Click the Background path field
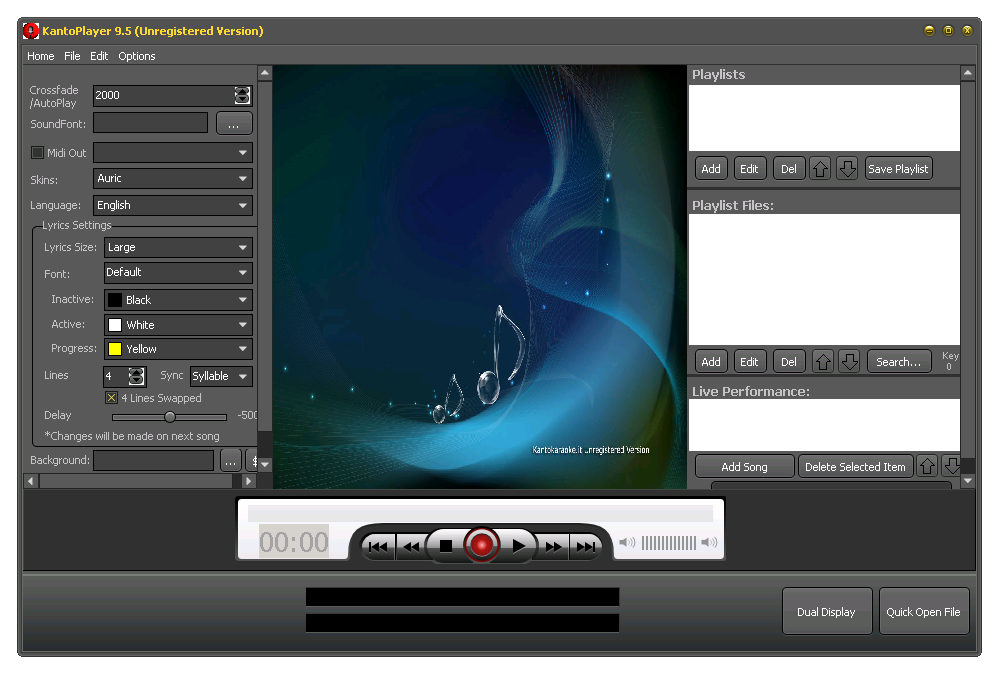The image size is (1002, 683). 153,461
